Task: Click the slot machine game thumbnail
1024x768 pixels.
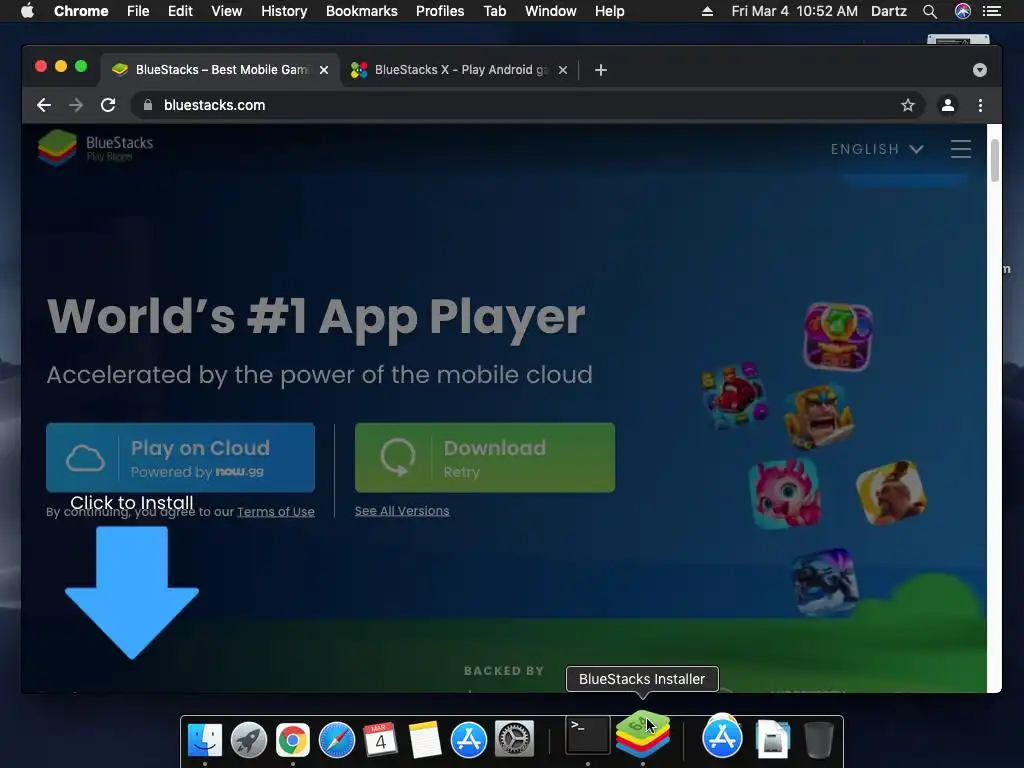Action: [x=838, y=337]
